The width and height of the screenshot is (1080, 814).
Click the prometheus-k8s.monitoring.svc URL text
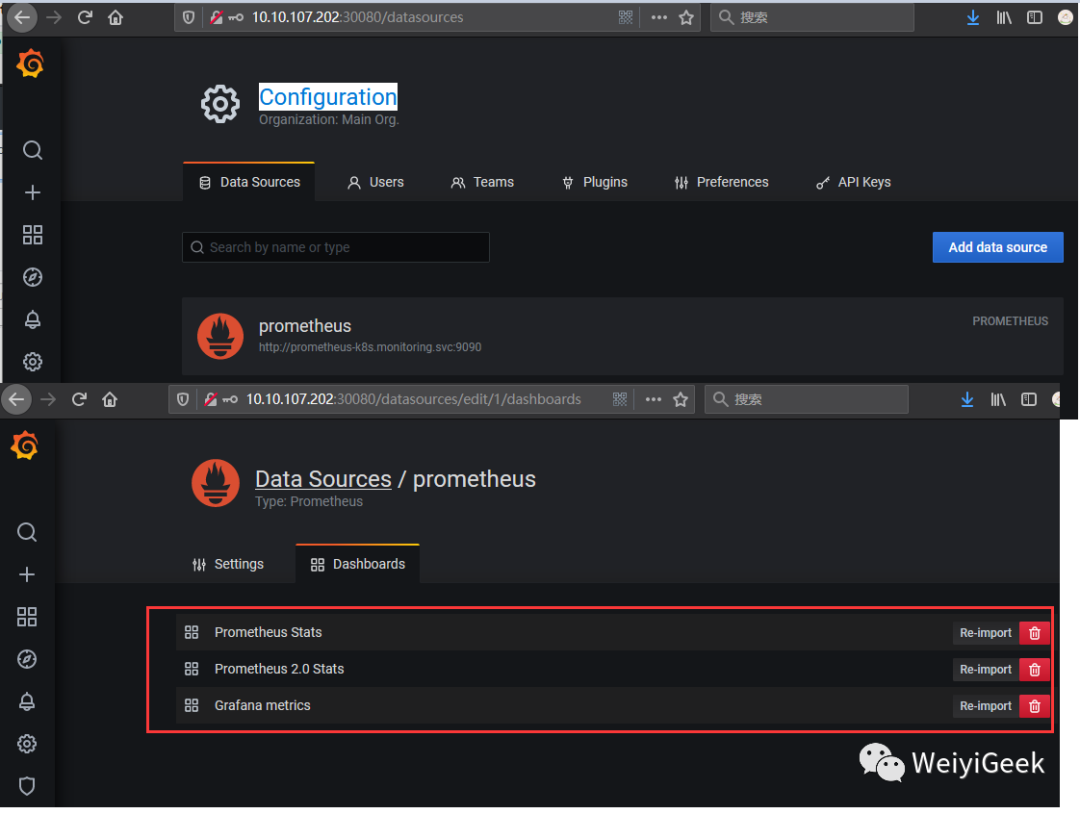tap(370, 347)
